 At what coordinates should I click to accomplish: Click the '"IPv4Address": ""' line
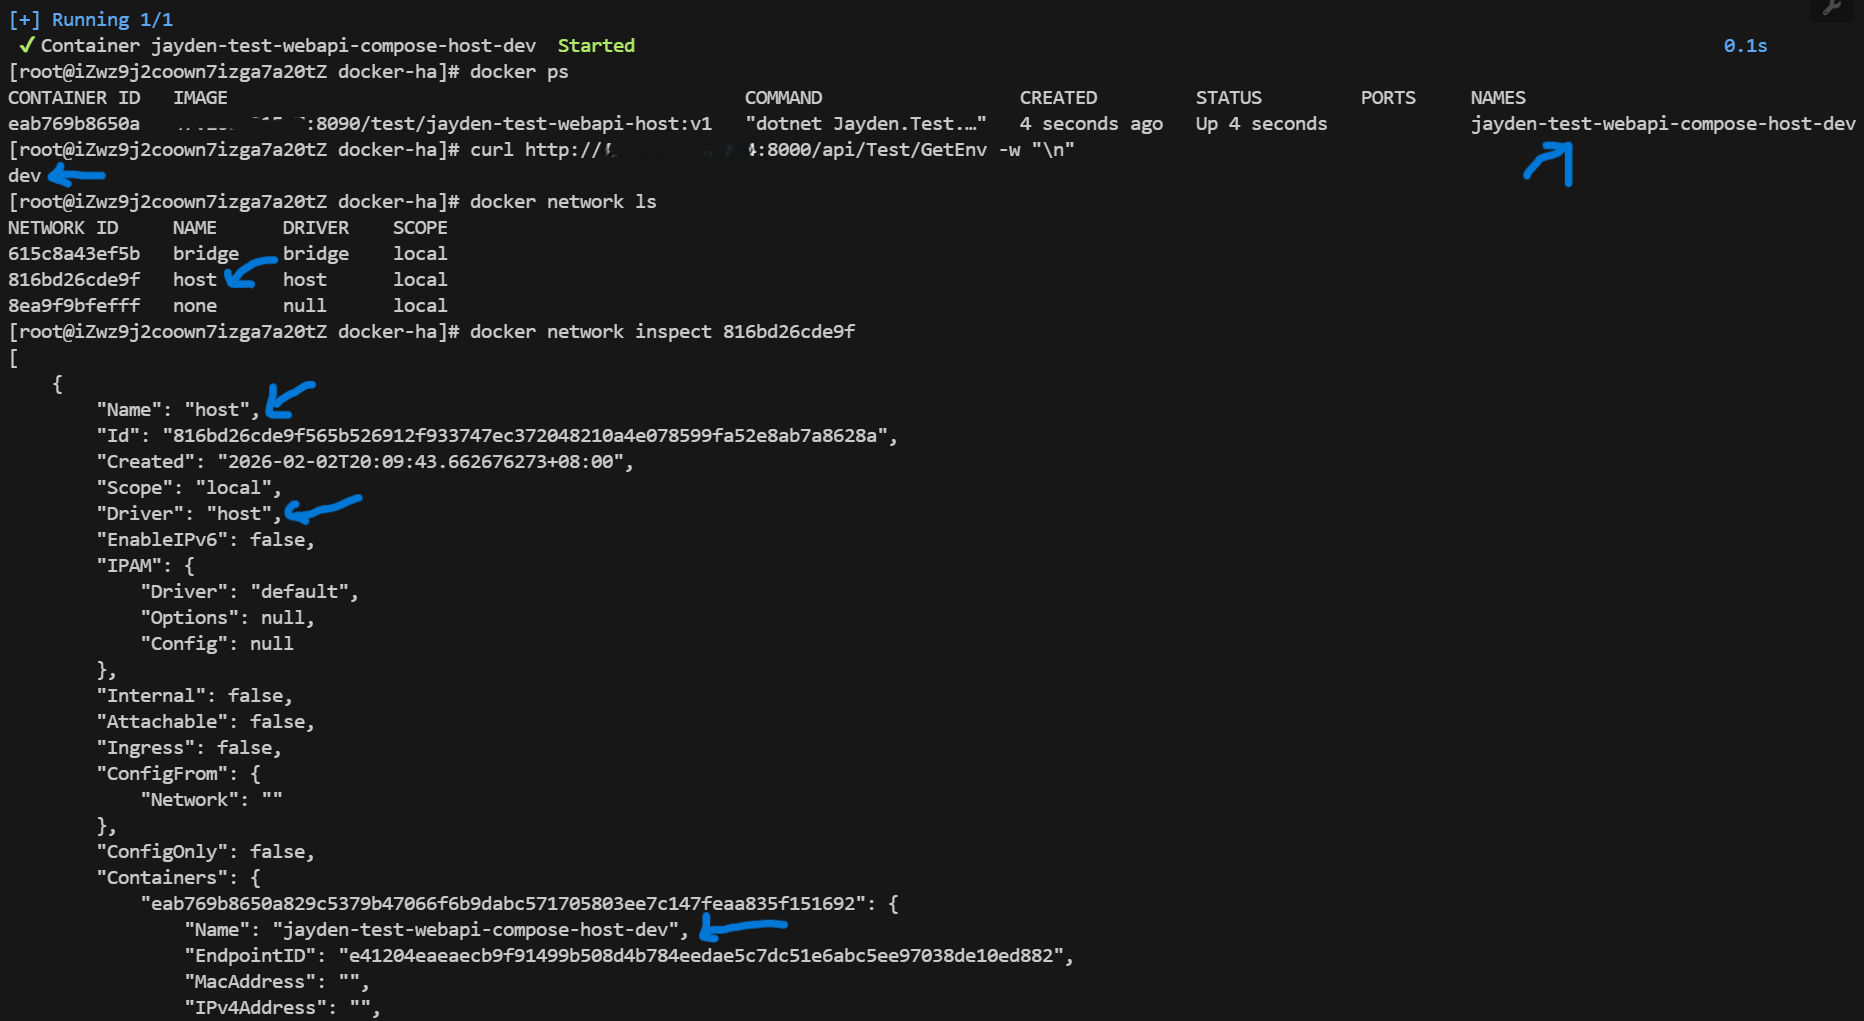pyautogui.click(x=282, y=1008)
